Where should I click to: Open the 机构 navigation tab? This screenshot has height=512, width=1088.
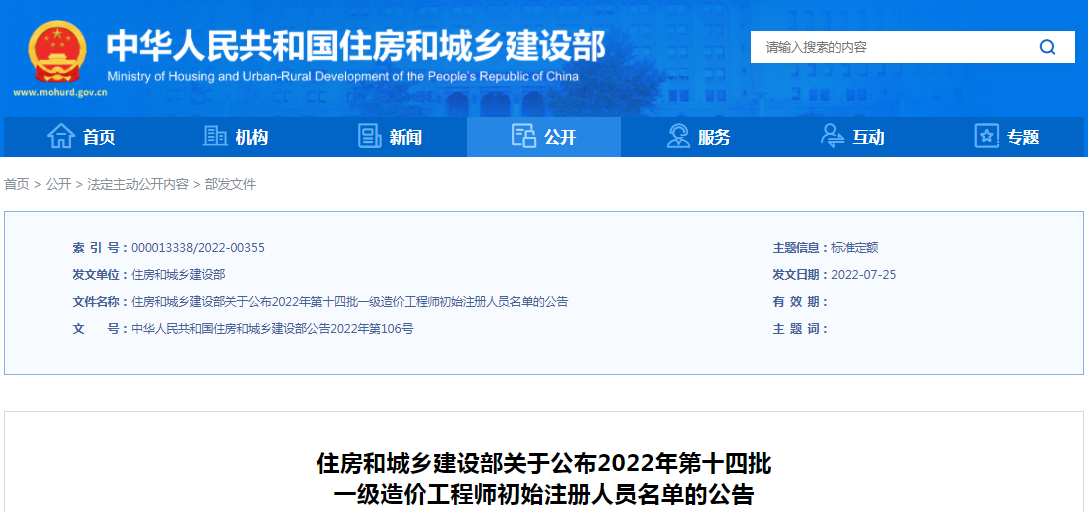pyautogui.click(x=235, y=137)
